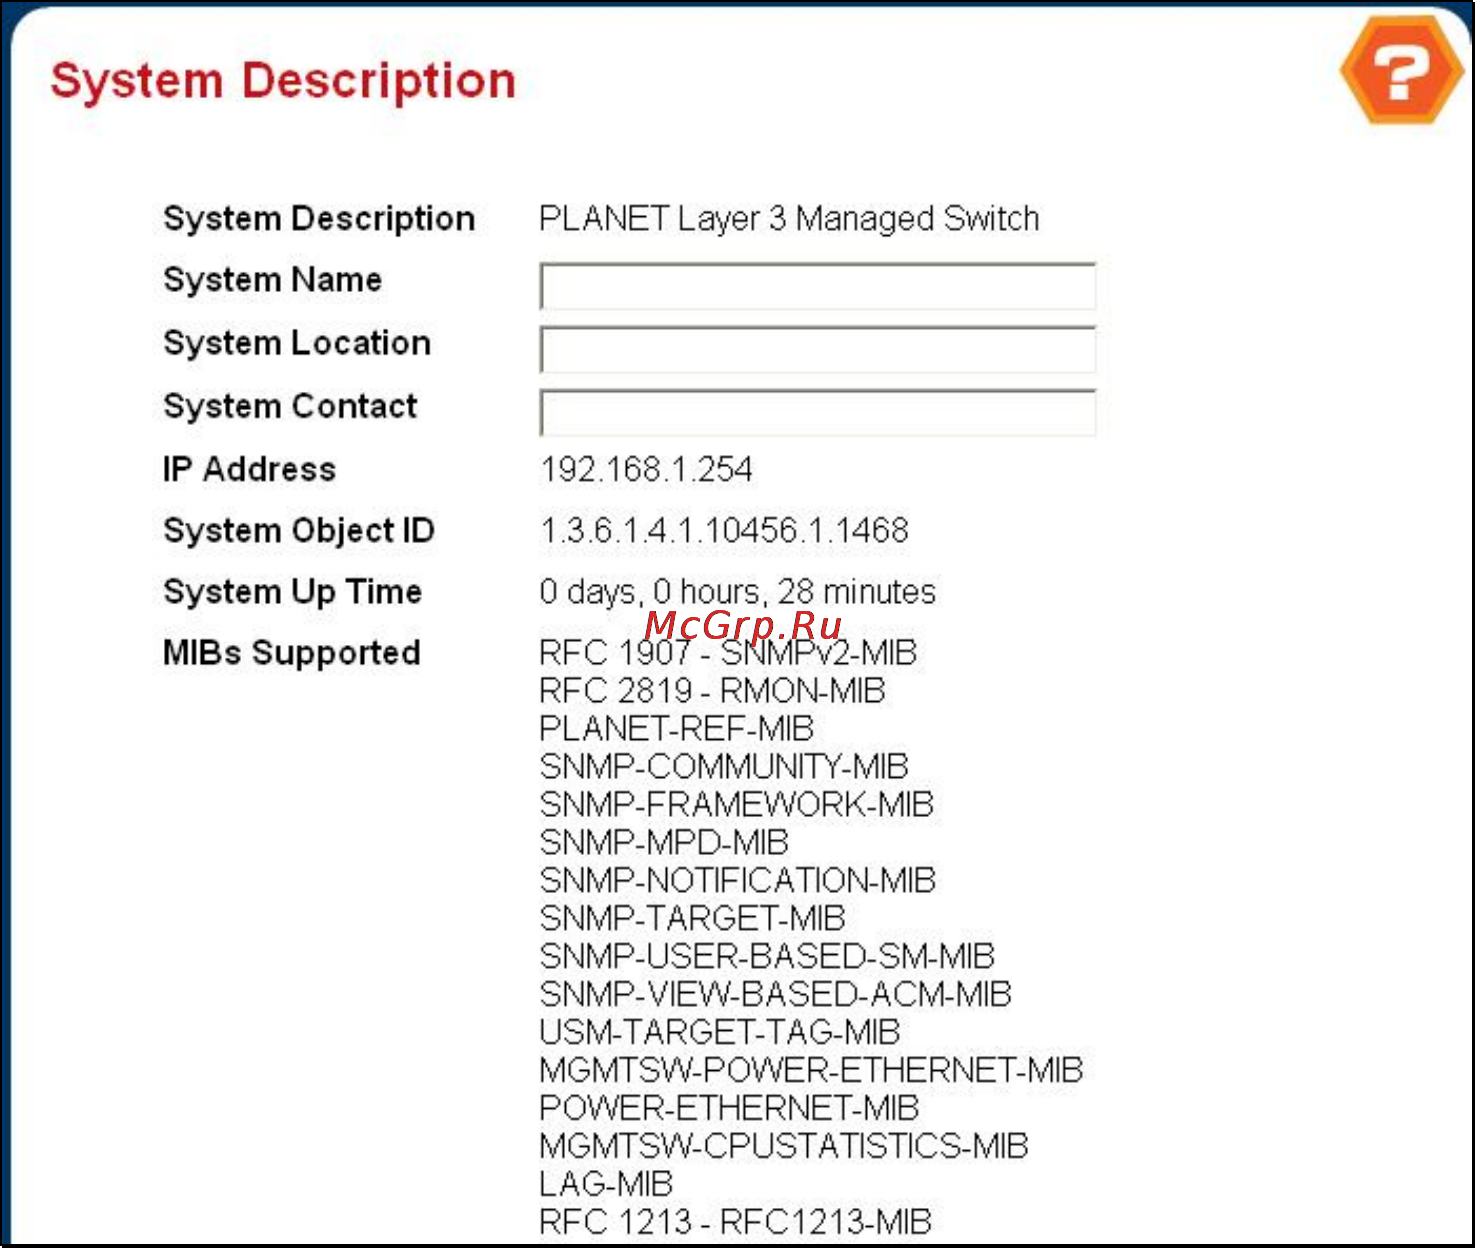Select the 'SNMP-FRAMEWORK-MIB' entry
The image size is (1475, 1248).
click(x=736, y=805)
